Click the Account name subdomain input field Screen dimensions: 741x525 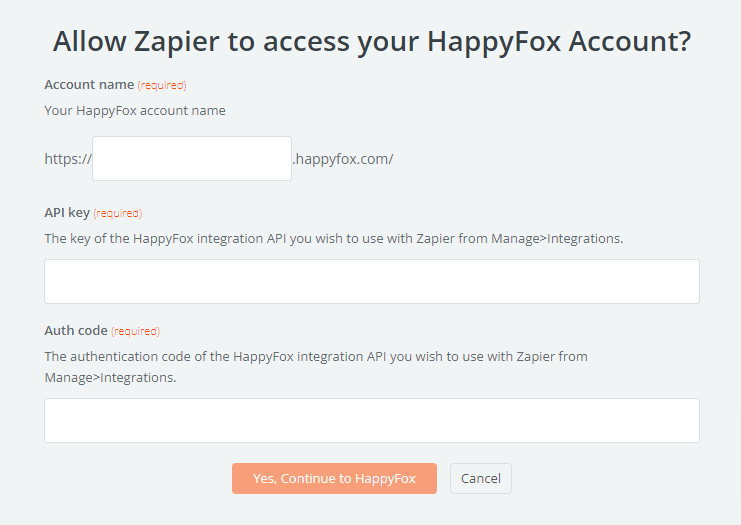(x=192, y=158)
